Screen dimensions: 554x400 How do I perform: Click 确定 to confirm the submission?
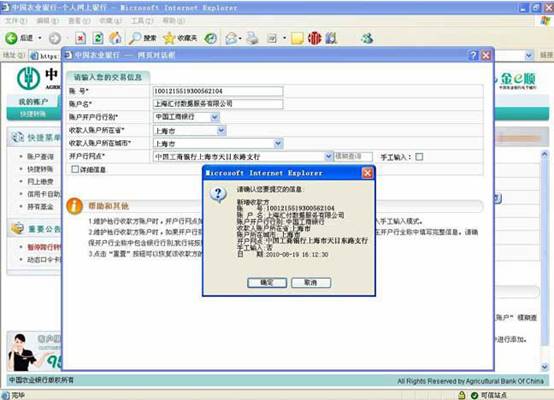tap(267, 283)
